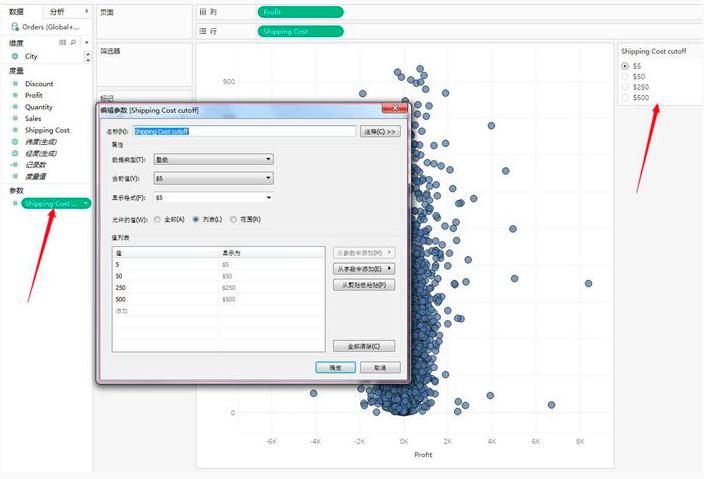
Task: Select $50 in Shipping Cost cutoff control
Action: point(625,76)
